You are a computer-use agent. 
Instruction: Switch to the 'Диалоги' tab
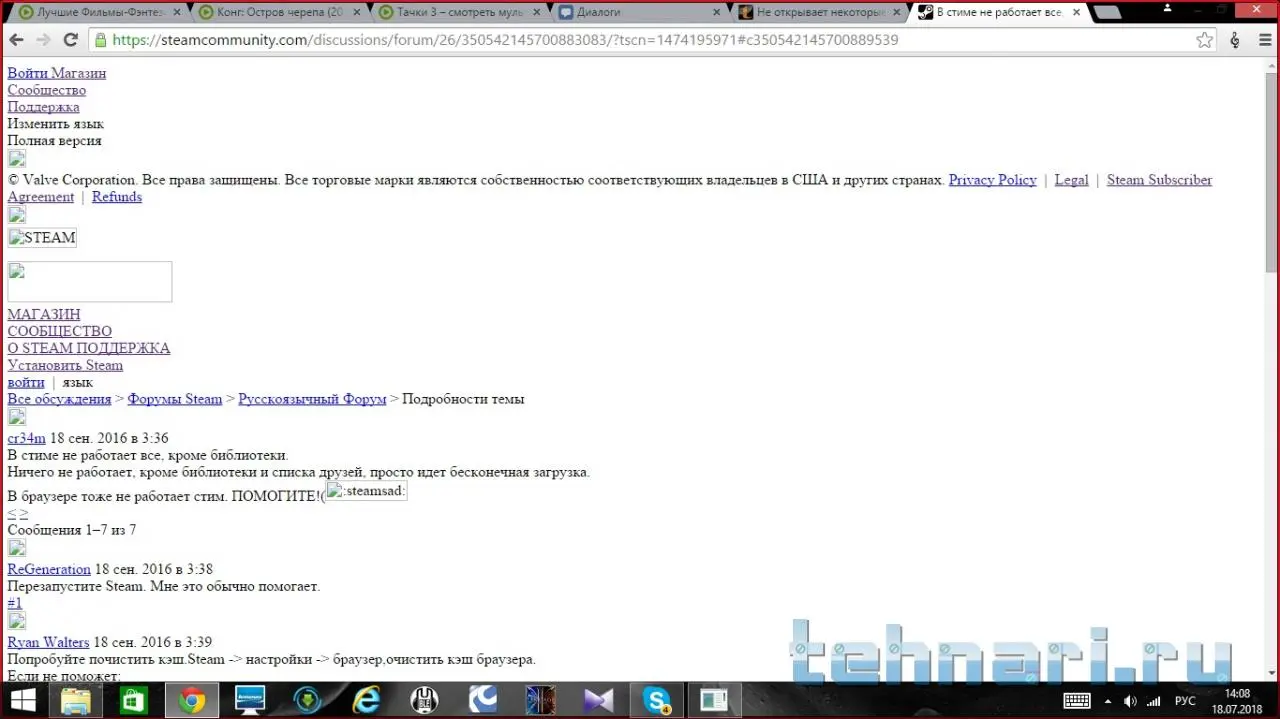pos(640,13)
